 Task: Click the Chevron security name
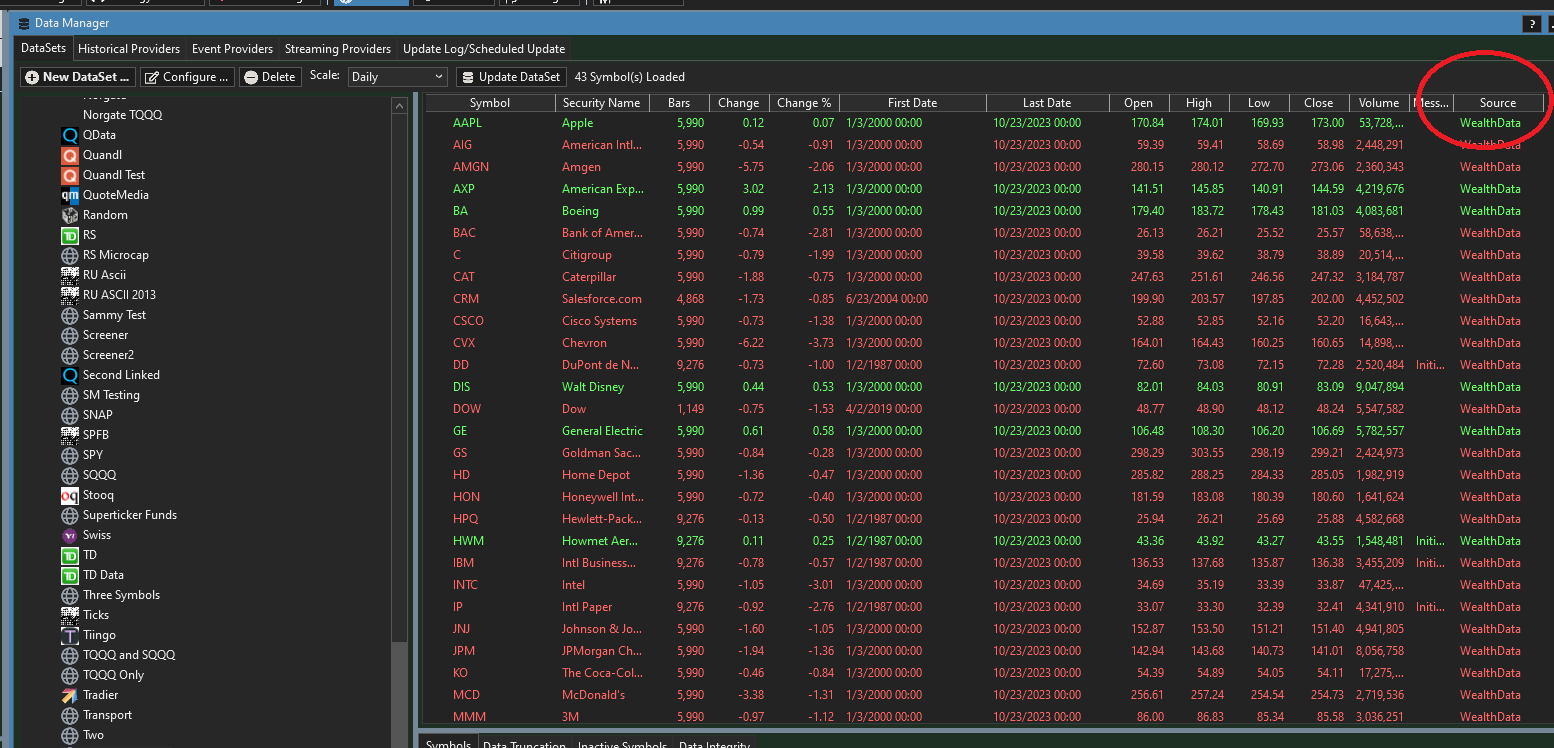584,343
